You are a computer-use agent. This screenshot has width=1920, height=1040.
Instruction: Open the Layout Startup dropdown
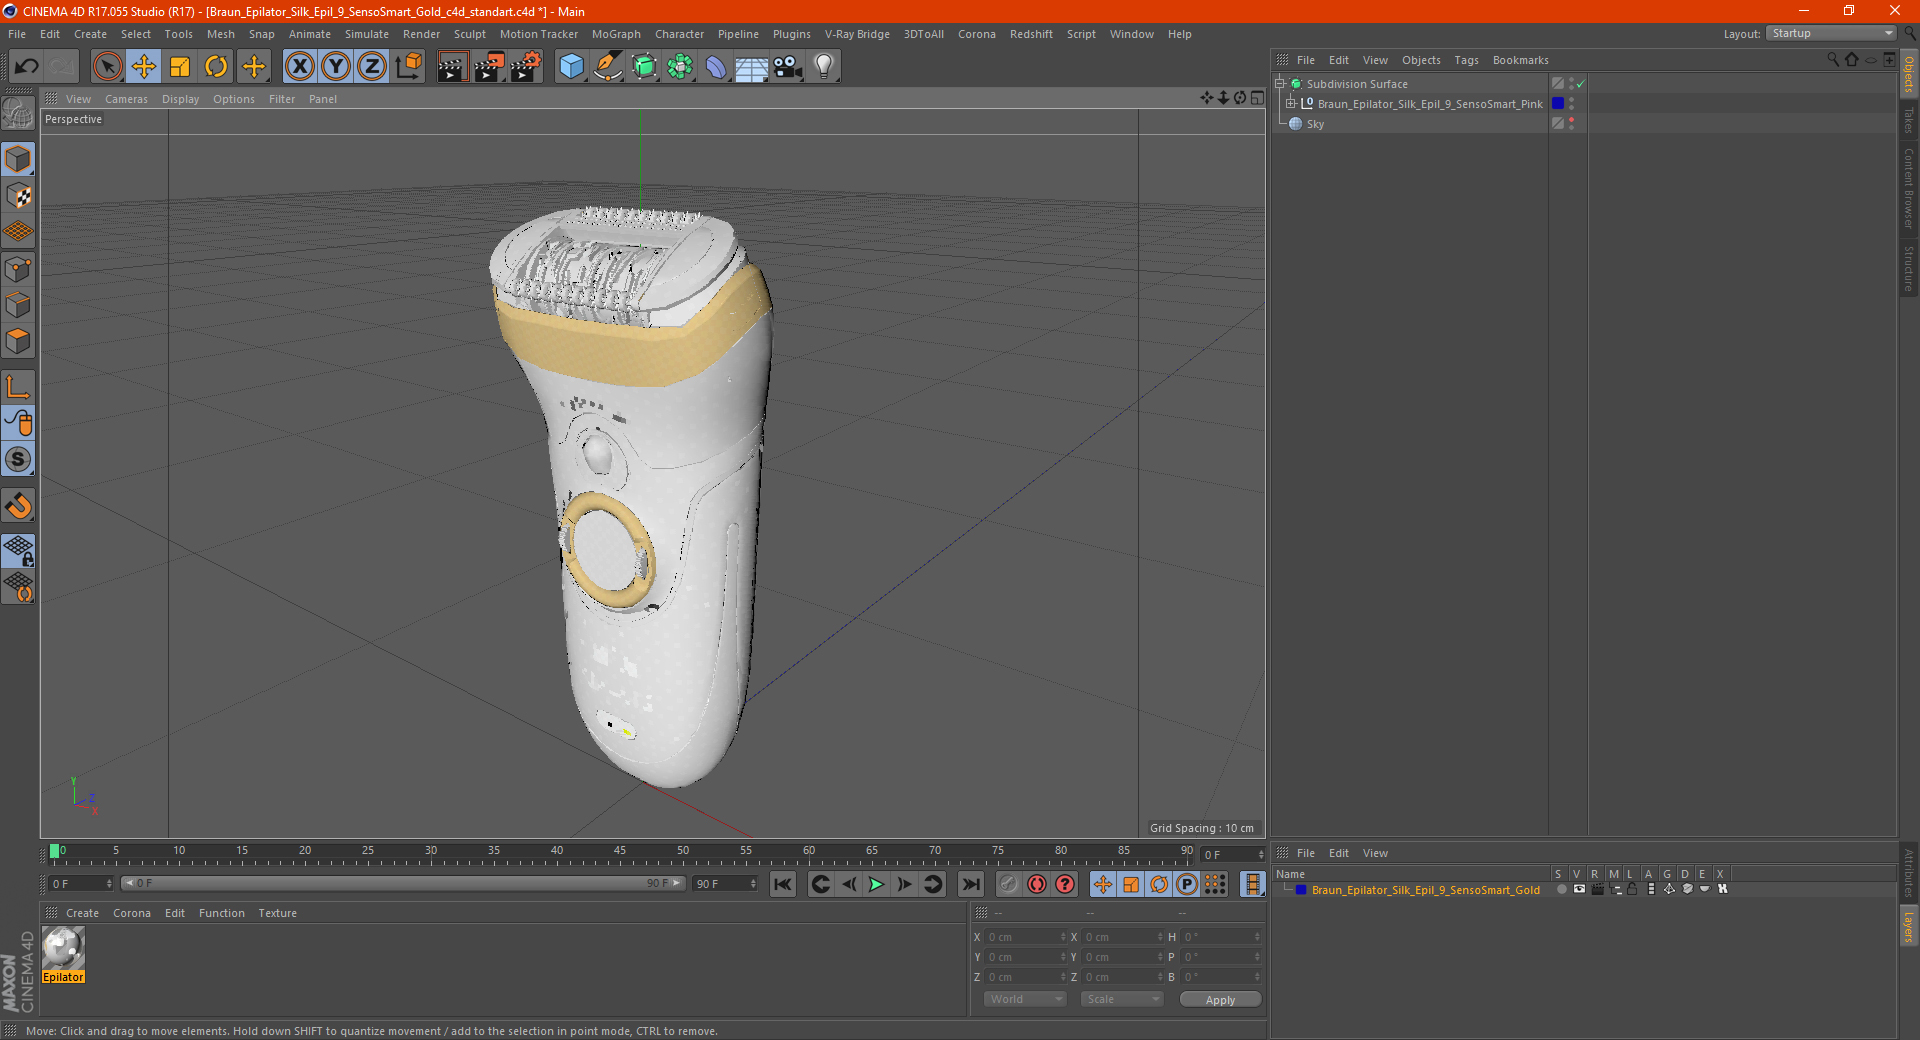click(x=1831, y=33)
